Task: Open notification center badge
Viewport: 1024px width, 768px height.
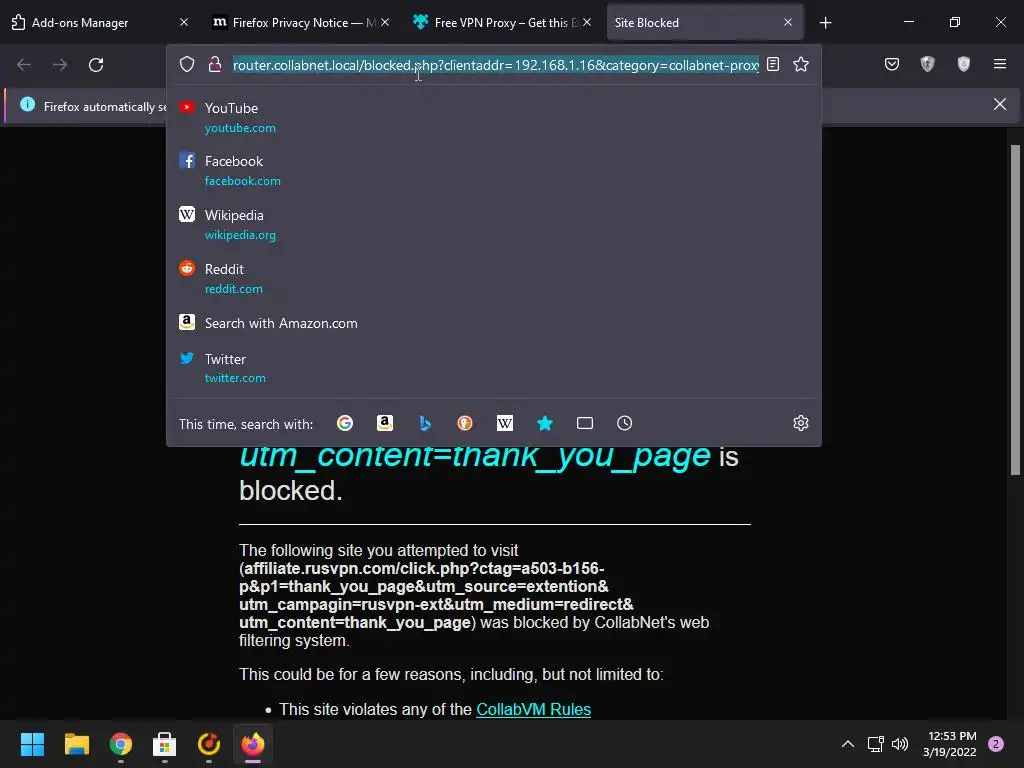Action: point(996,744)
